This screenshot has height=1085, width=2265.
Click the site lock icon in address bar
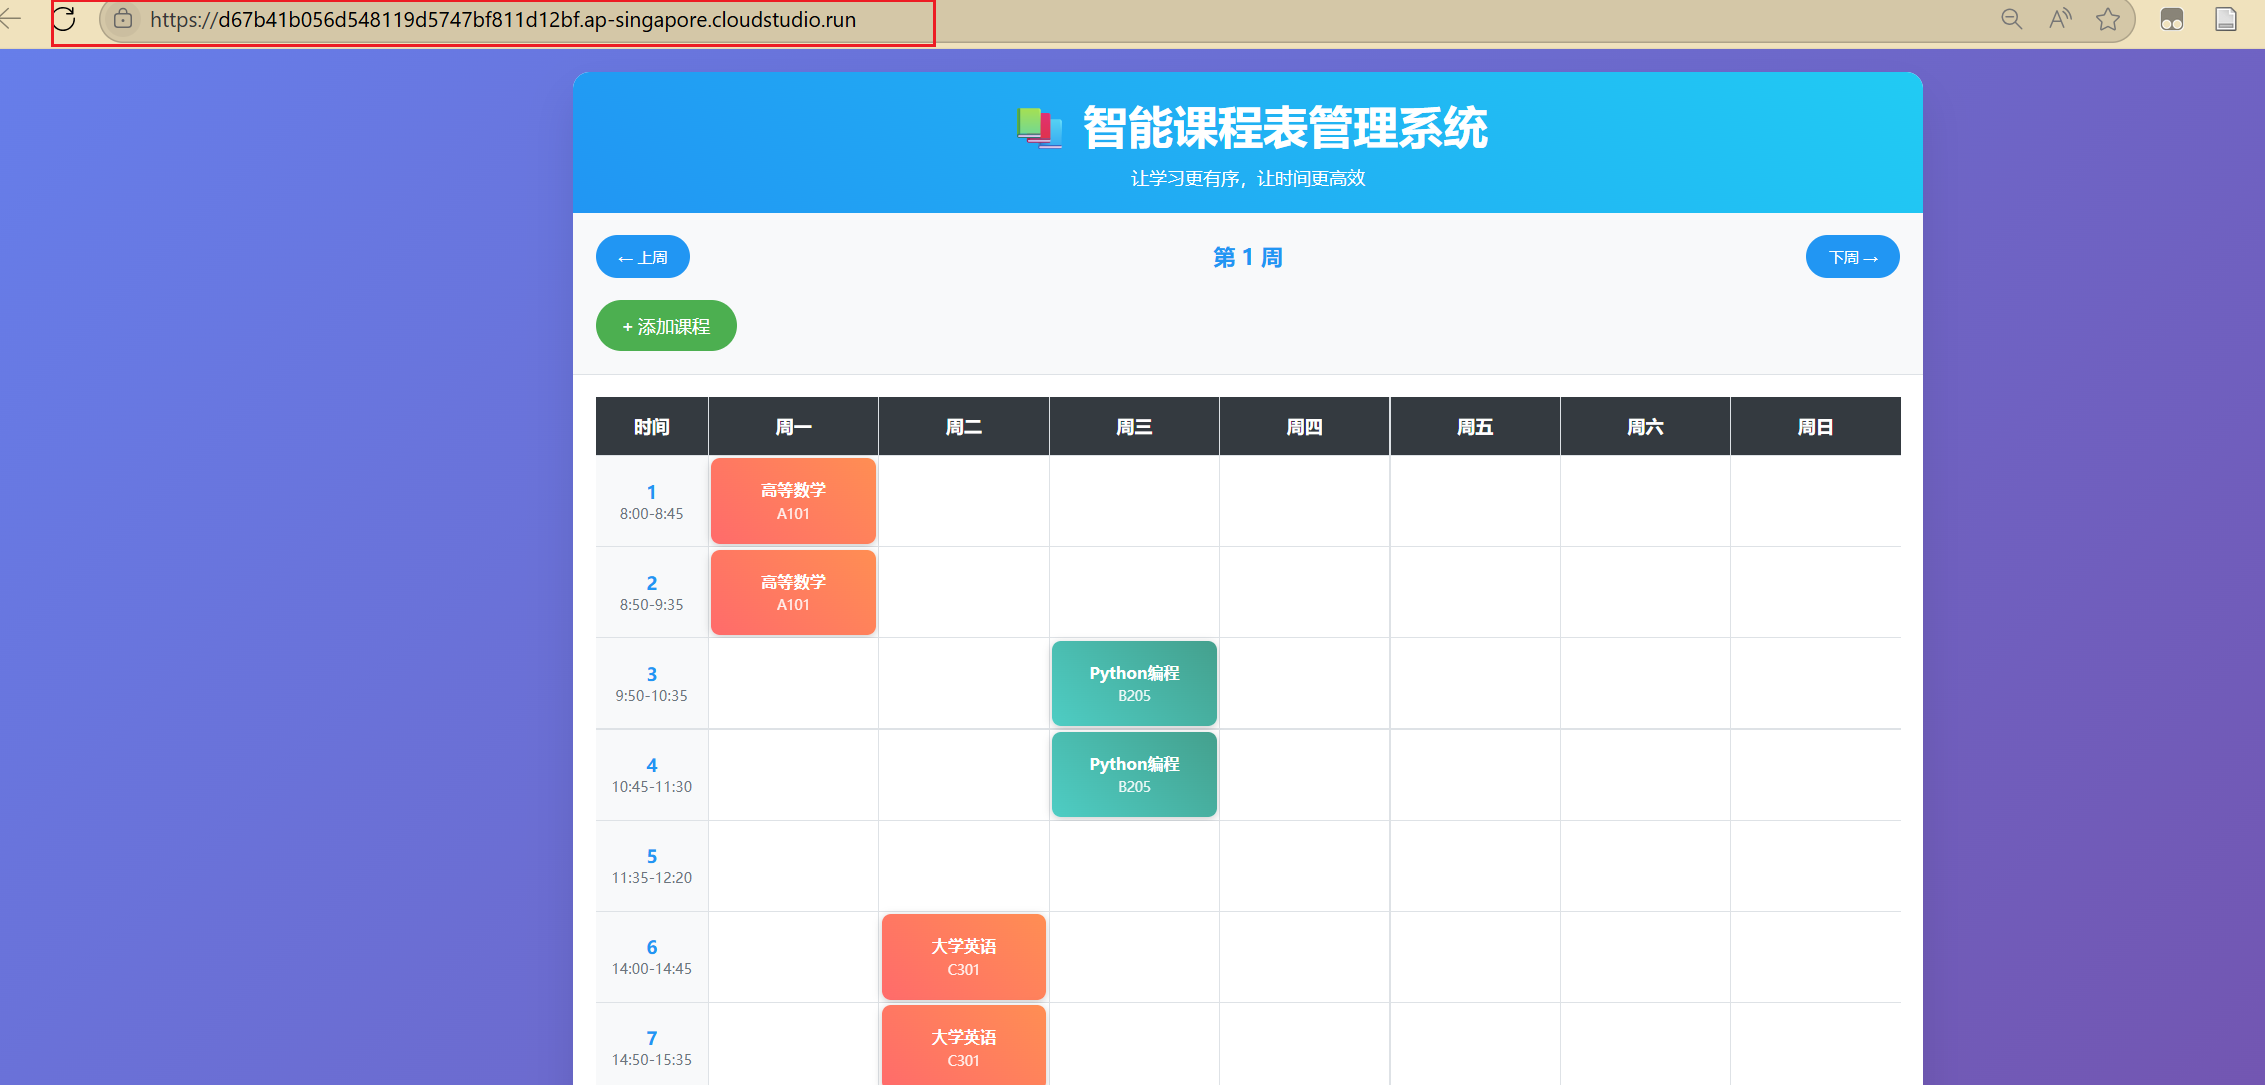tap(123, 19)
